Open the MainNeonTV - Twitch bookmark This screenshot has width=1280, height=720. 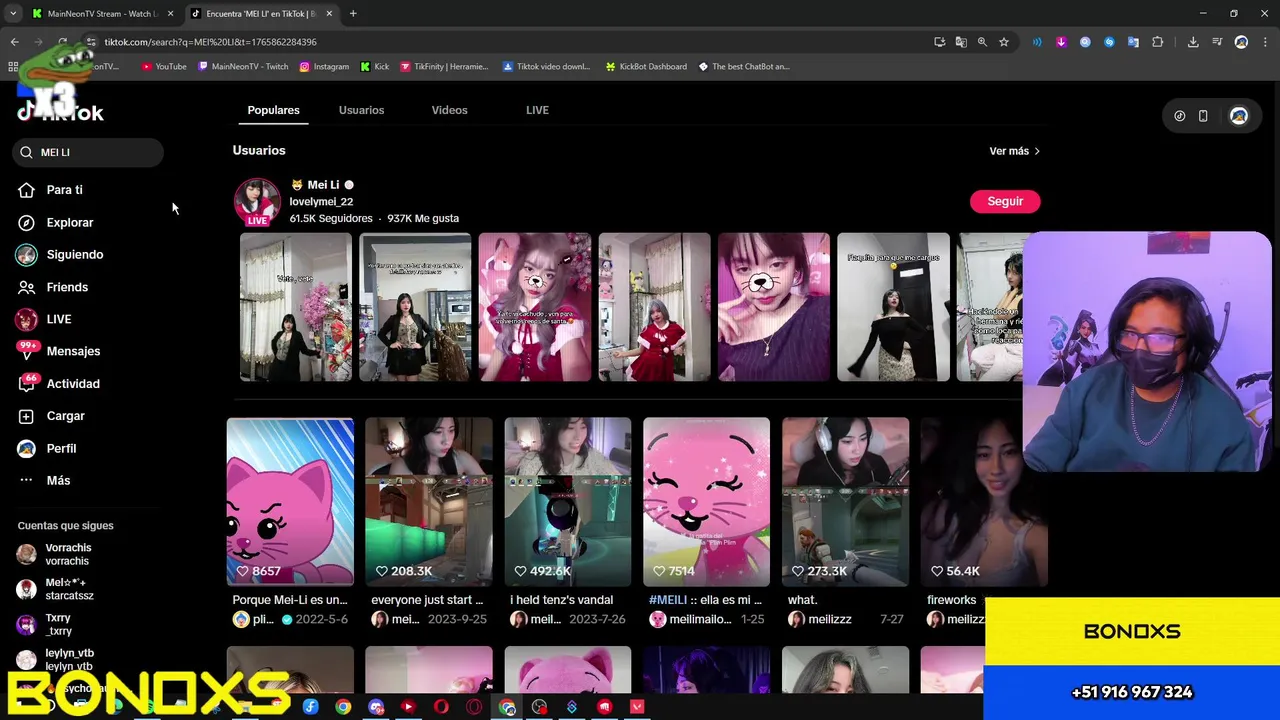point(243,67)
